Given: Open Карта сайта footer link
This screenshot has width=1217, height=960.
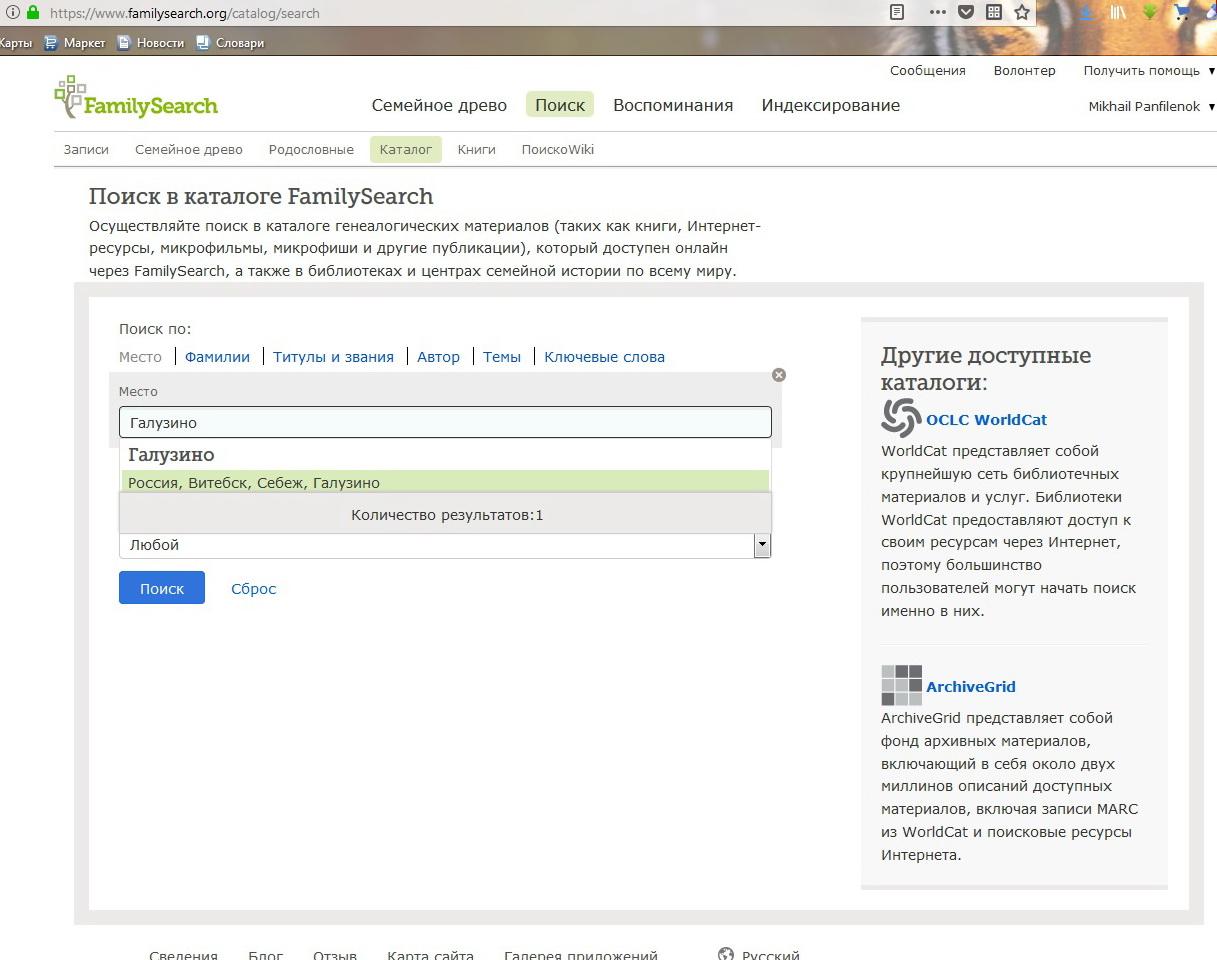Looking at the screenshot, I should tap(430, 956).
